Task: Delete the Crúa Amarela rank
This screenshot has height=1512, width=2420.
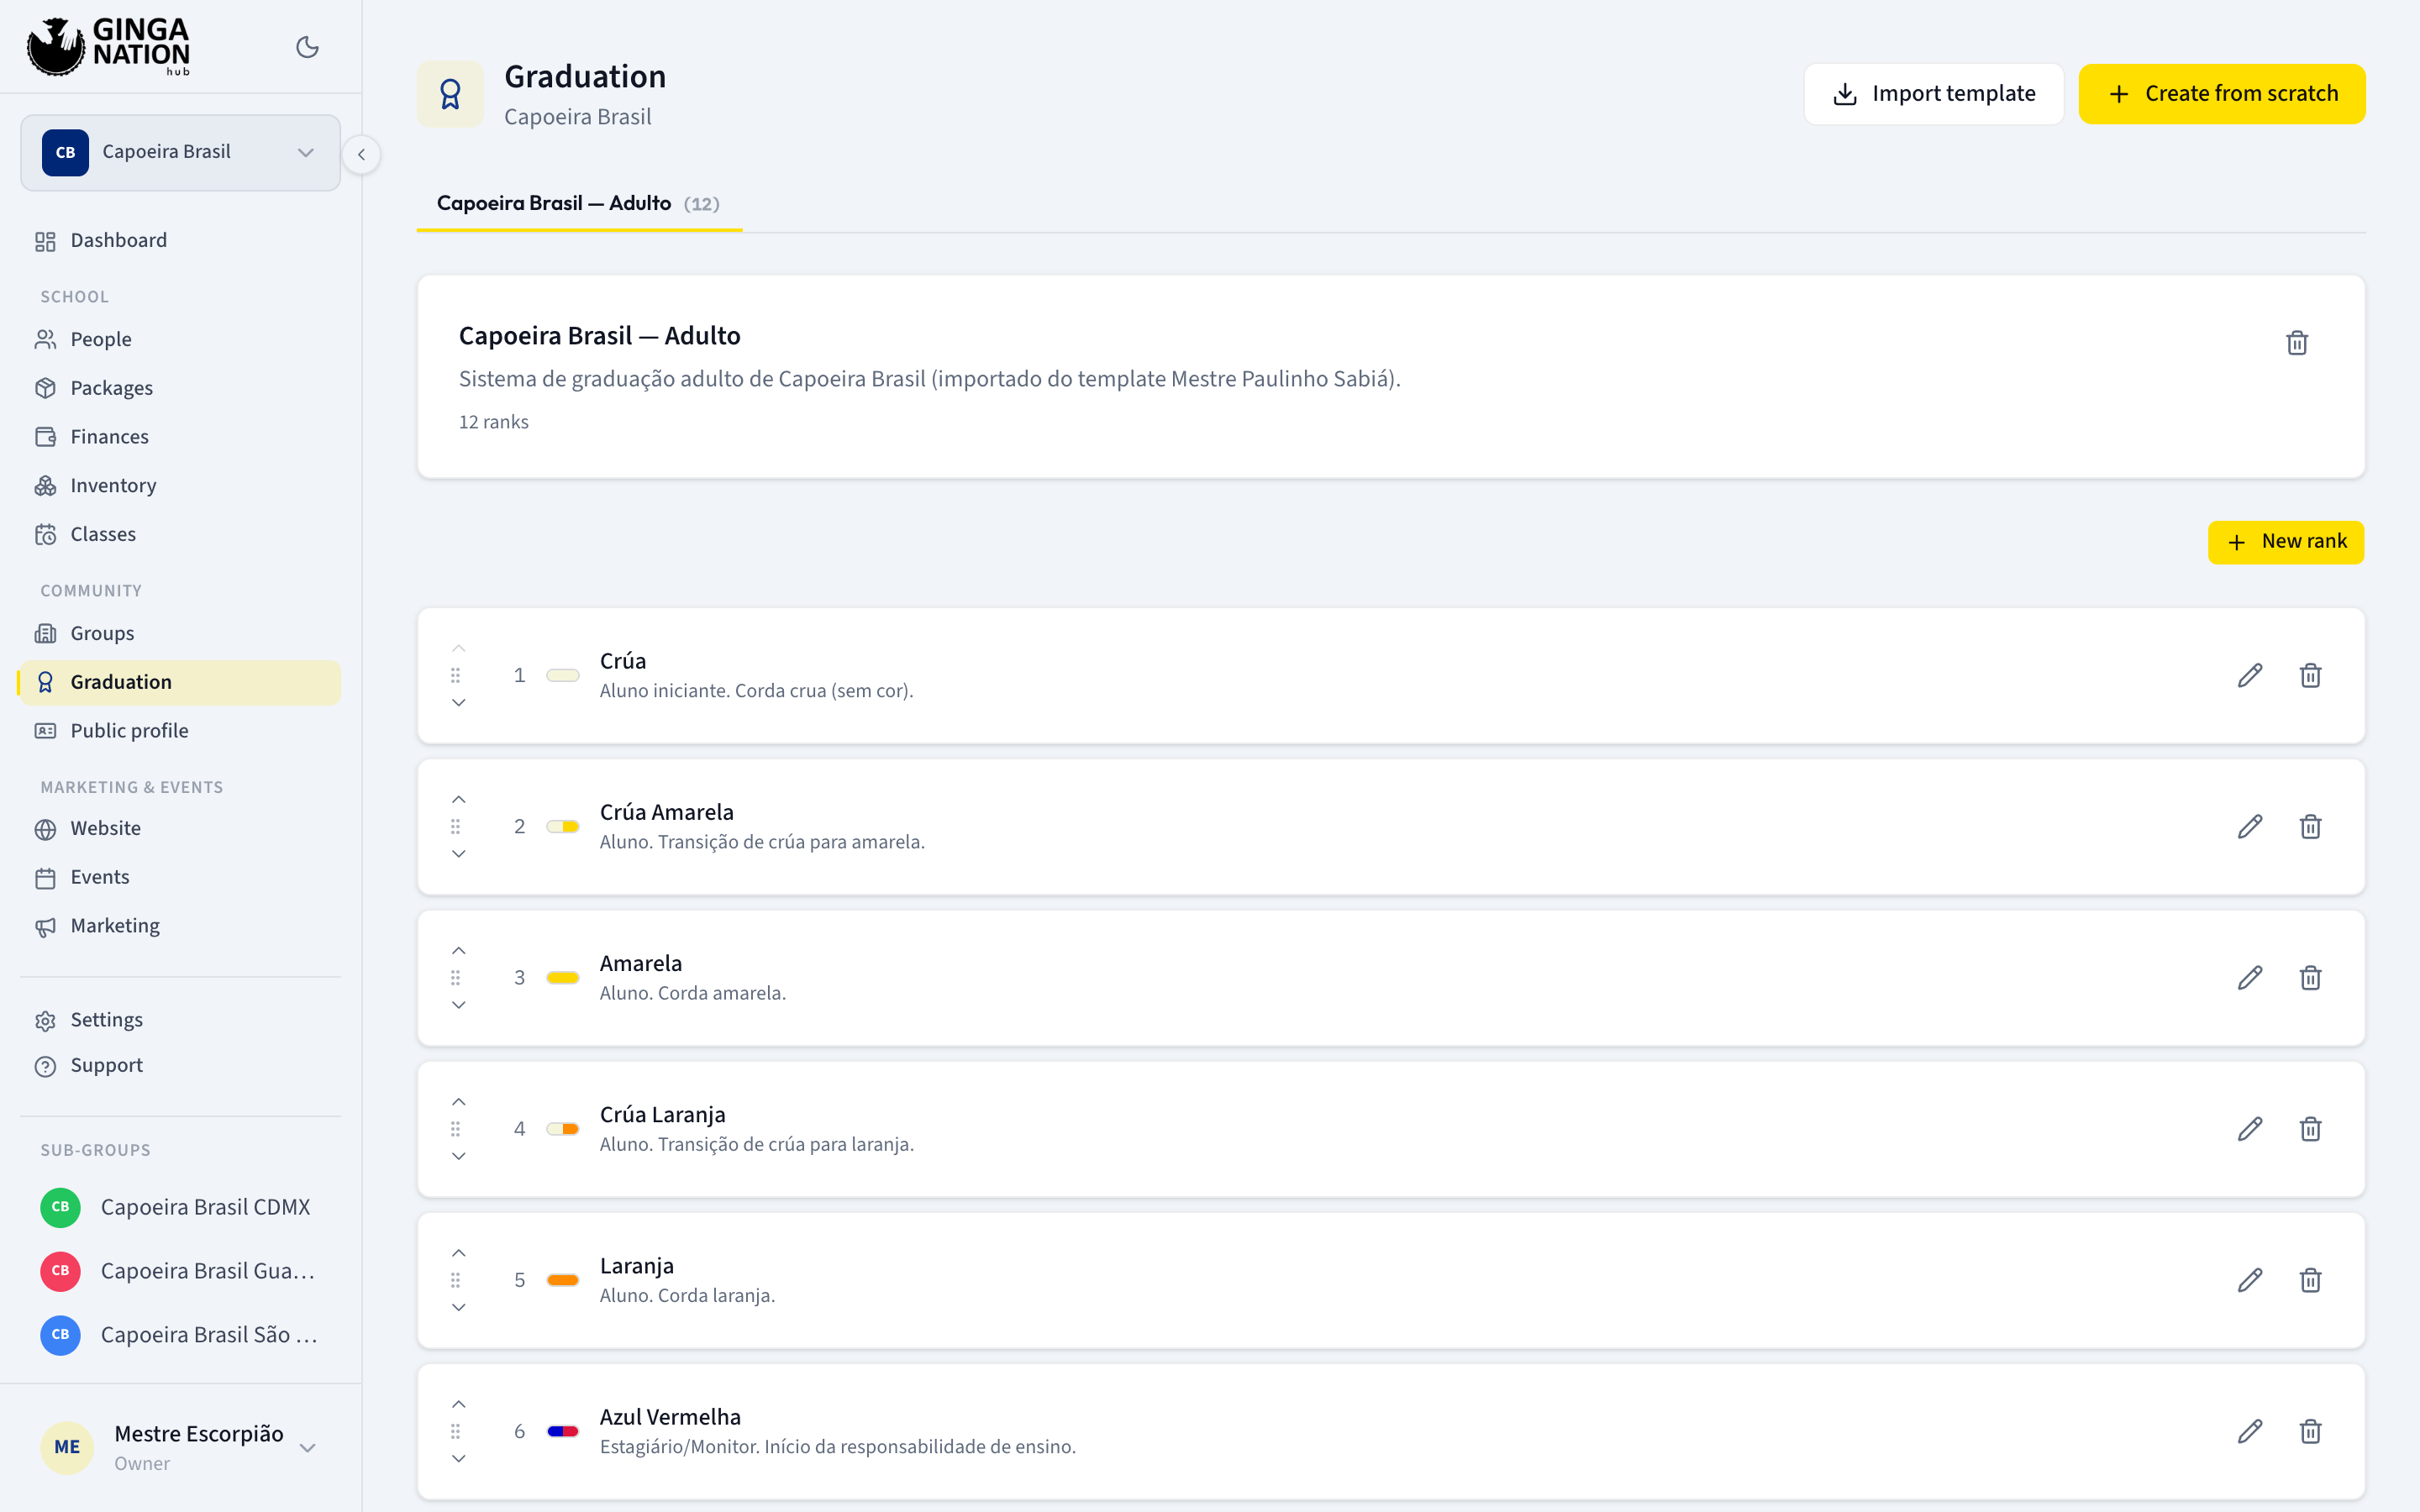Action: pos(2310,827)
